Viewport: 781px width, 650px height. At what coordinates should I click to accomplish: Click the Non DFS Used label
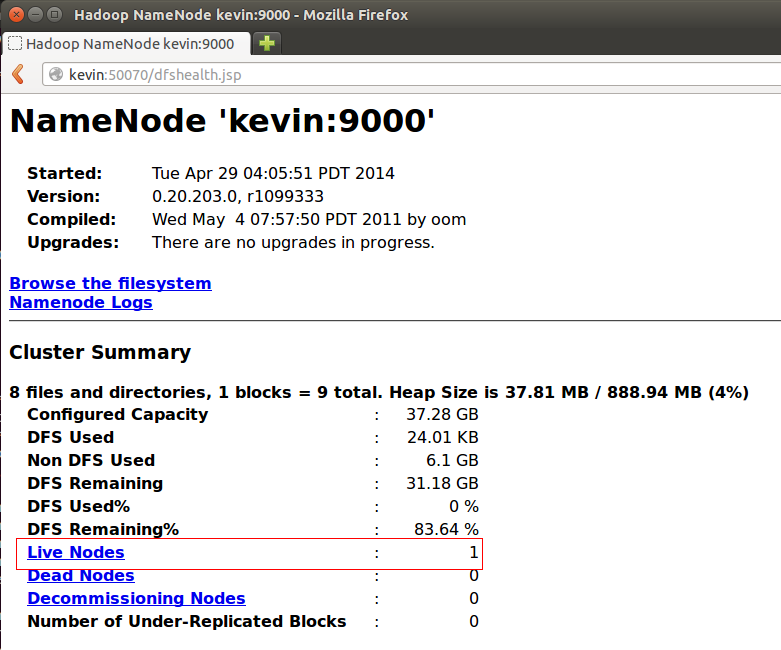91,460
